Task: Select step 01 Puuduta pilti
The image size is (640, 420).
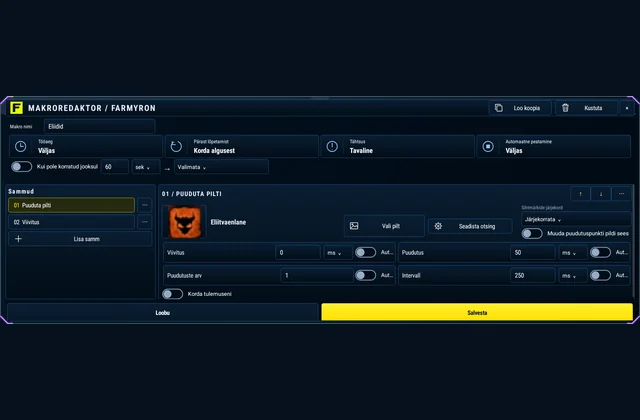Action: tap(71, 205)
